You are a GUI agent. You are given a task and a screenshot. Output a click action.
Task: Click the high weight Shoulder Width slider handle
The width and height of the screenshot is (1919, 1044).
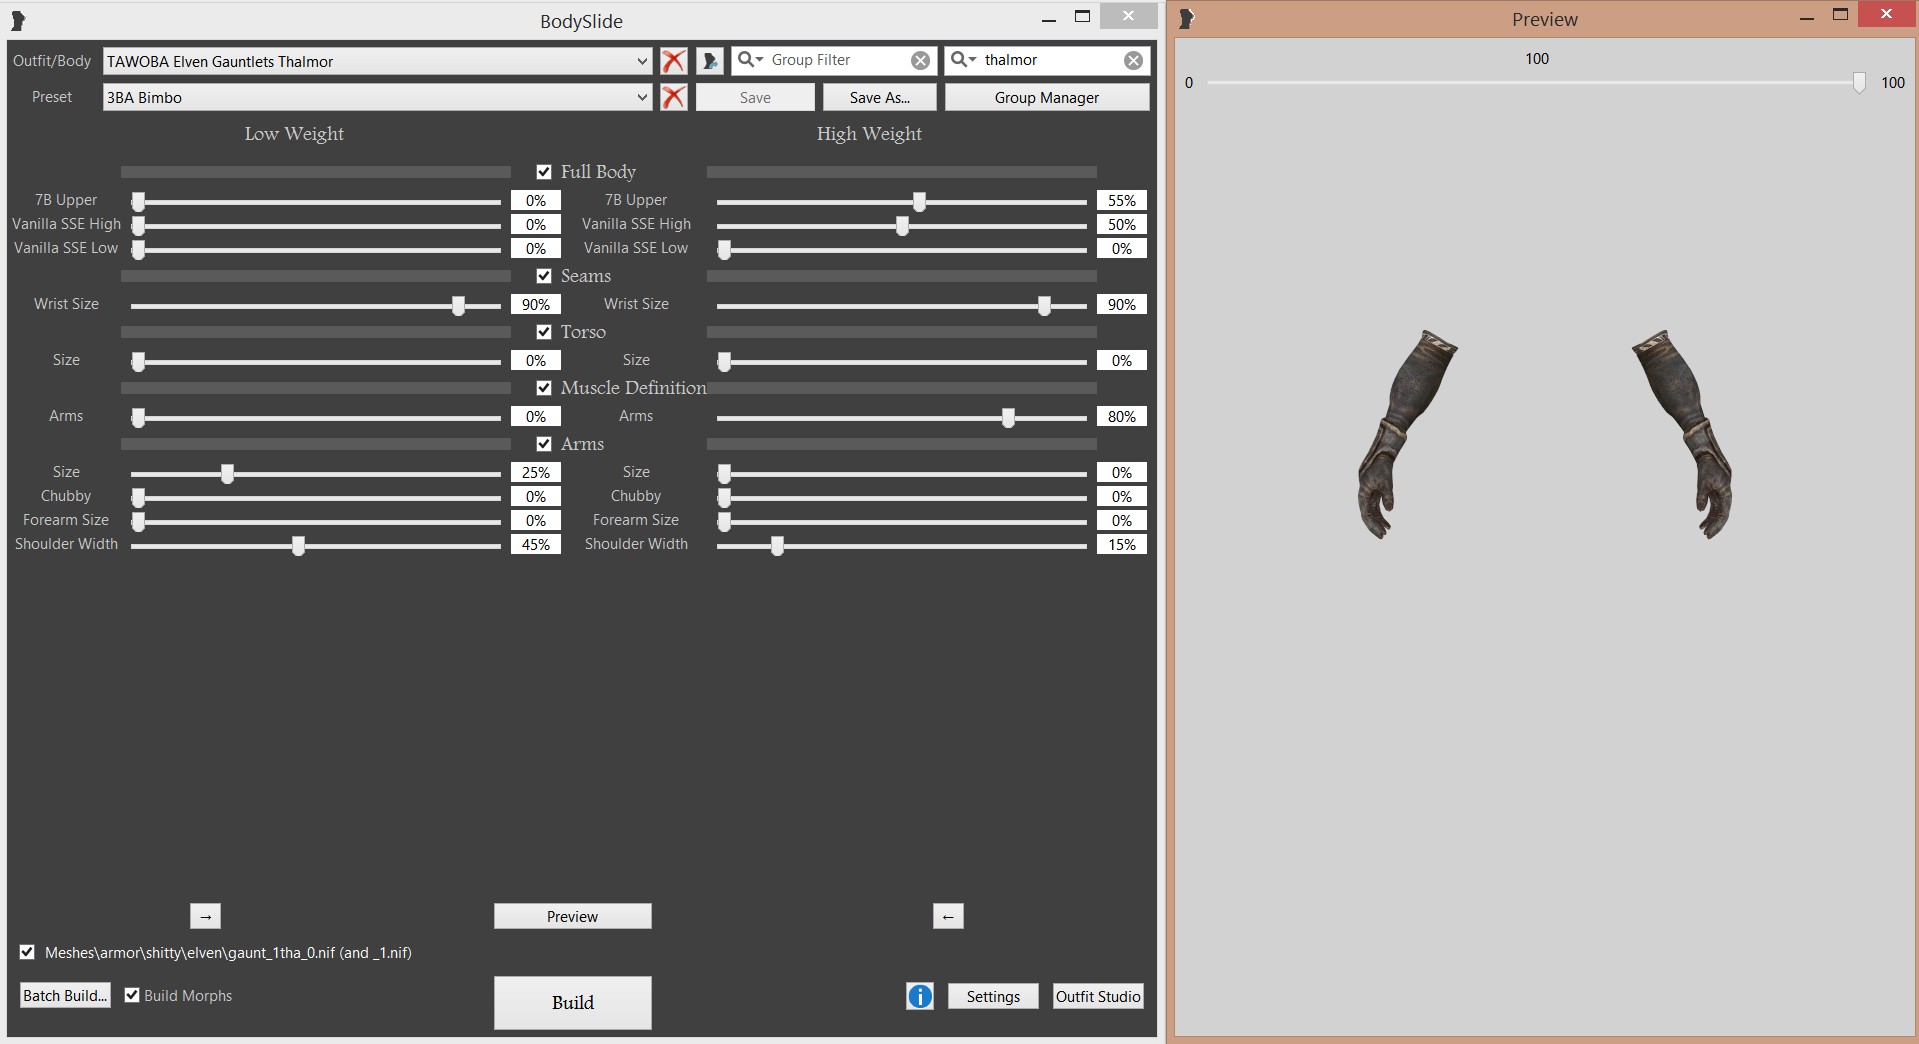(x=777, y=546)
